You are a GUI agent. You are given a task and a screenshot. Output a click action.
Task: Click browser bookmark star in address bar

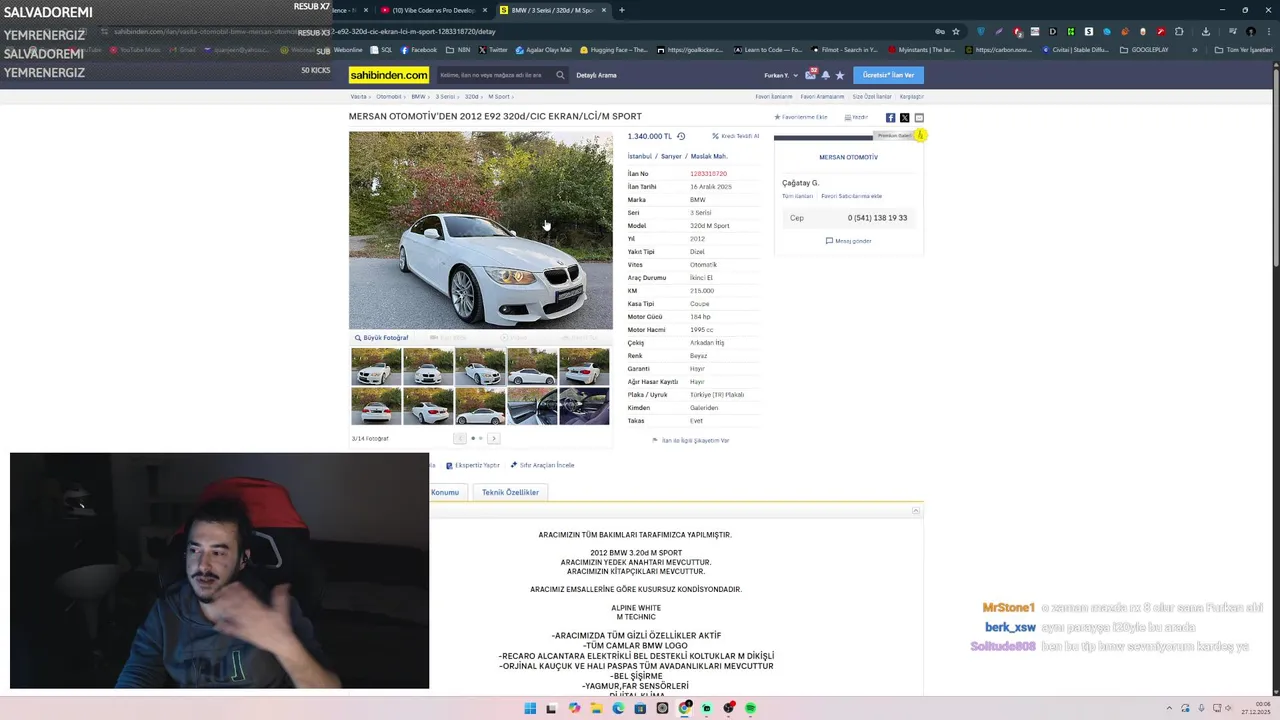[956, 31]
